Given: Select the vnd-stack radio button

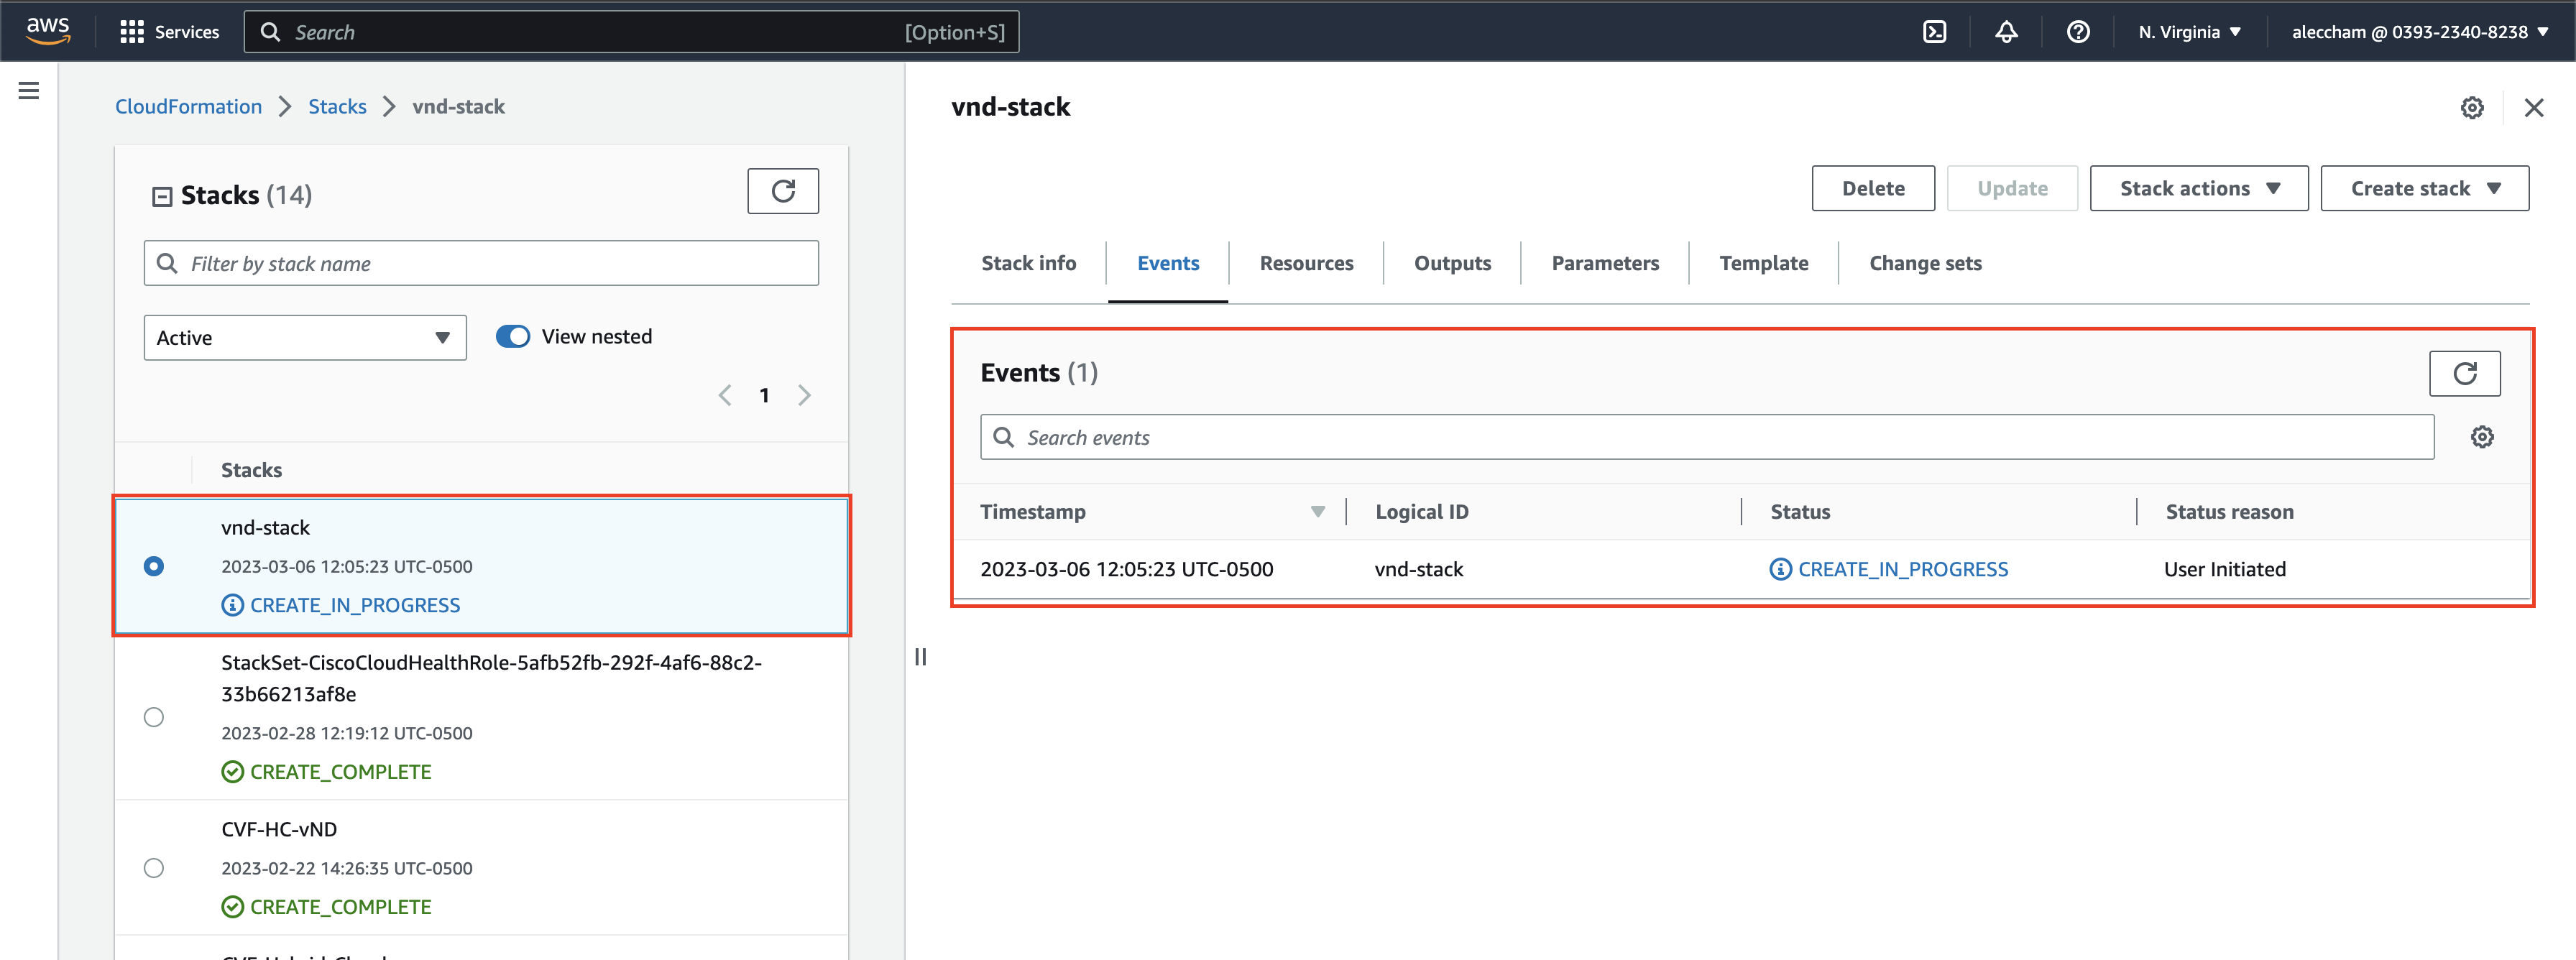Looking at the screenshot, I should [153, 566].
